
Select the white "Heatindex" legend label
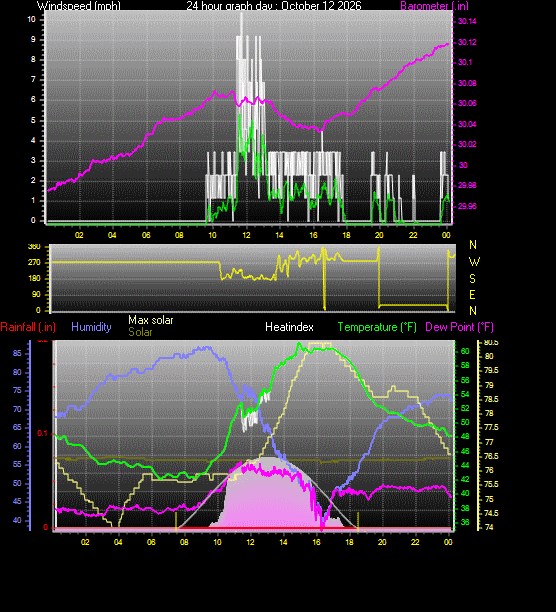(289, 327)
